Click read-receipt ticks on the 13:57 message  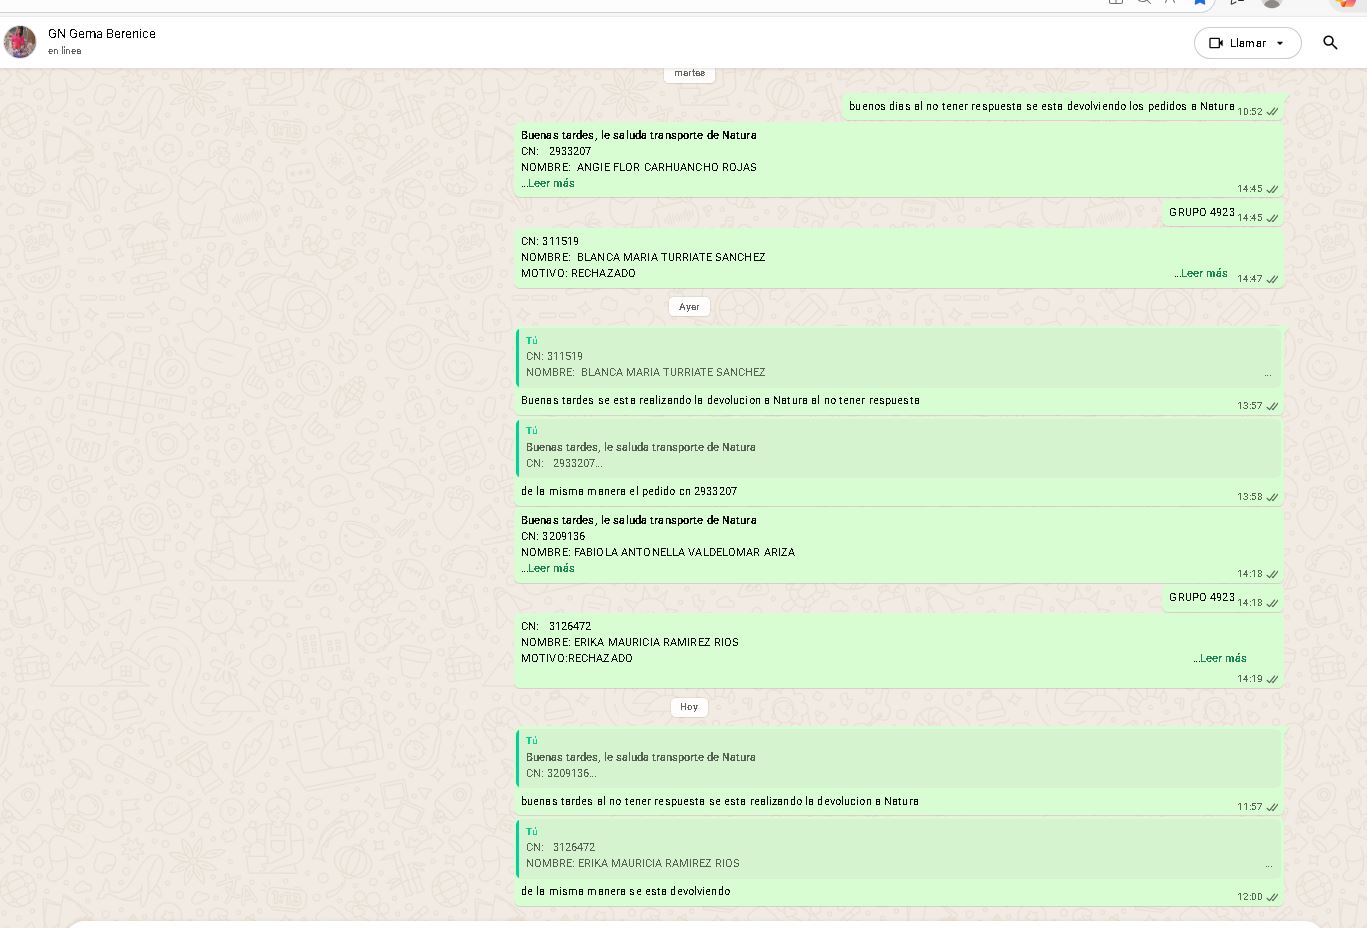point(1272,406)
